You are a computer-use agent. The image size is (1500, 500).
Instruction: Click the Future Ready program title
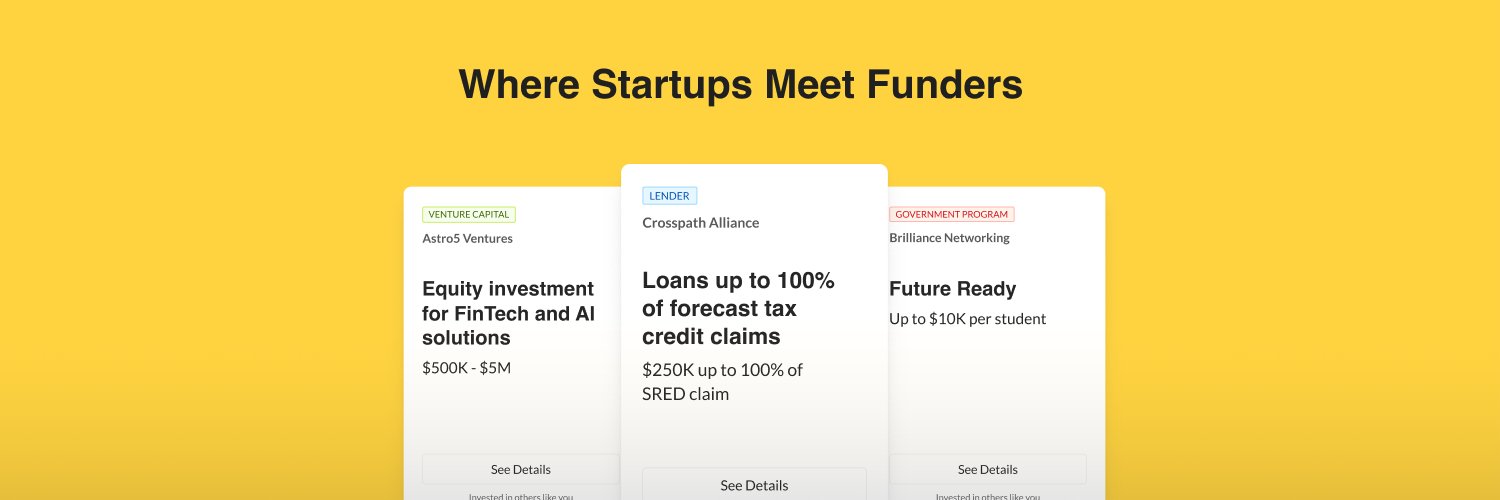pyautogui.click(x=952, y=289)
